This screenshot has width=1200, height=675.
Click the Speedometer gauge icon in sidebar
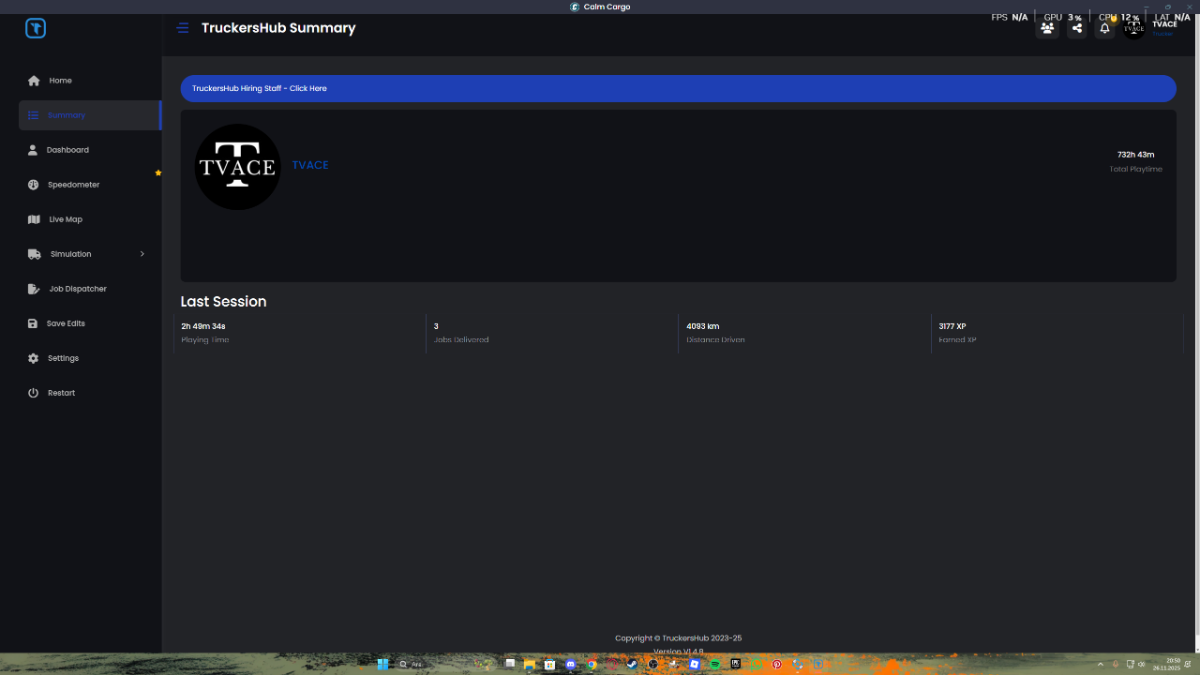33,185
